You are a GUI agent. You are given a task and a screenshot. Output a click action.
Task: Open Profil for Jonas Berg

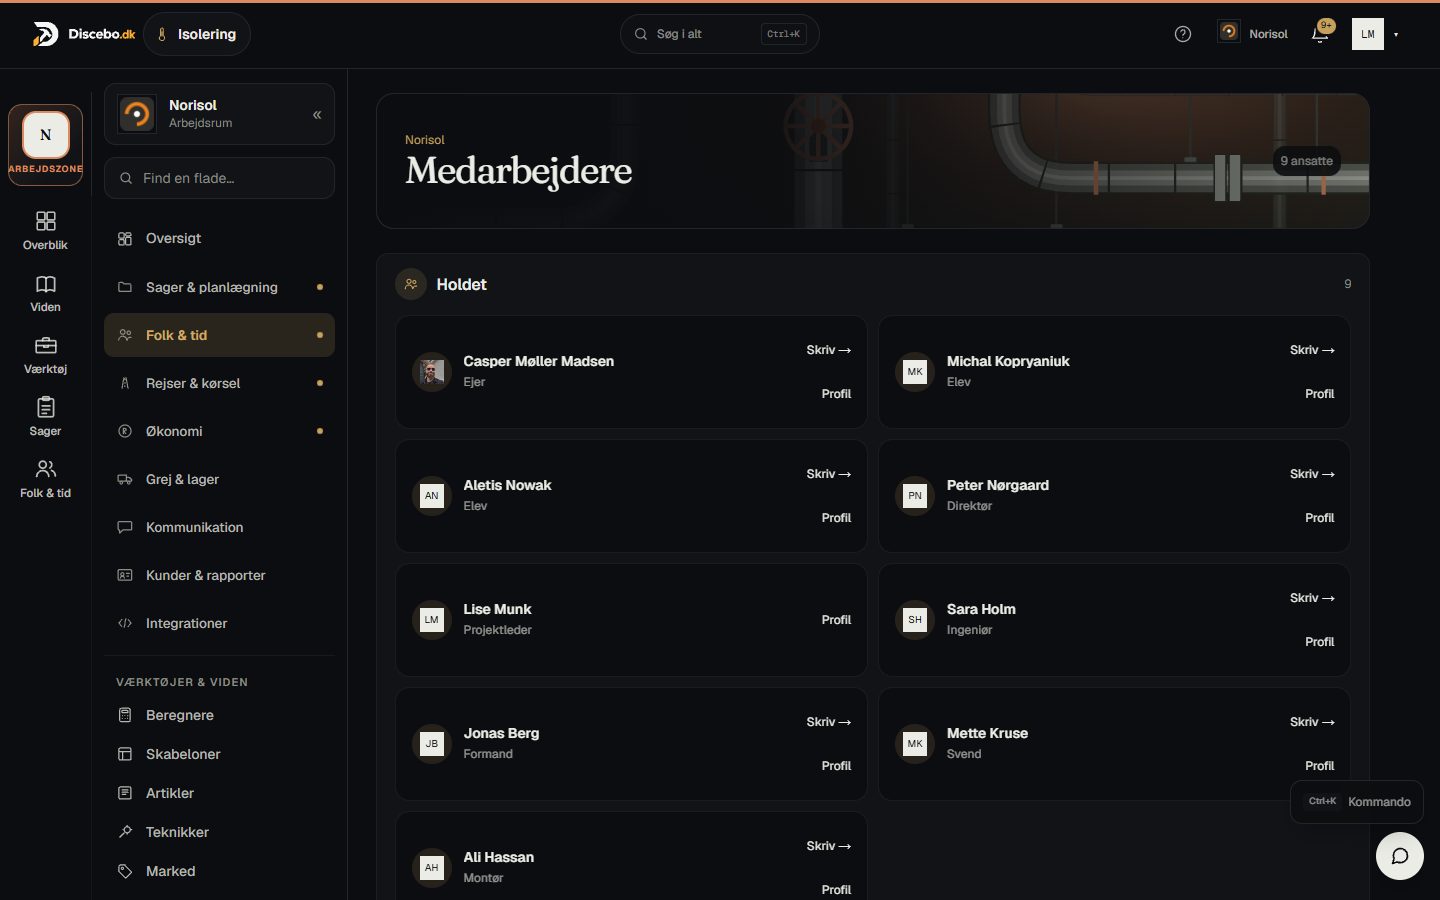click(x=836, y=766)
